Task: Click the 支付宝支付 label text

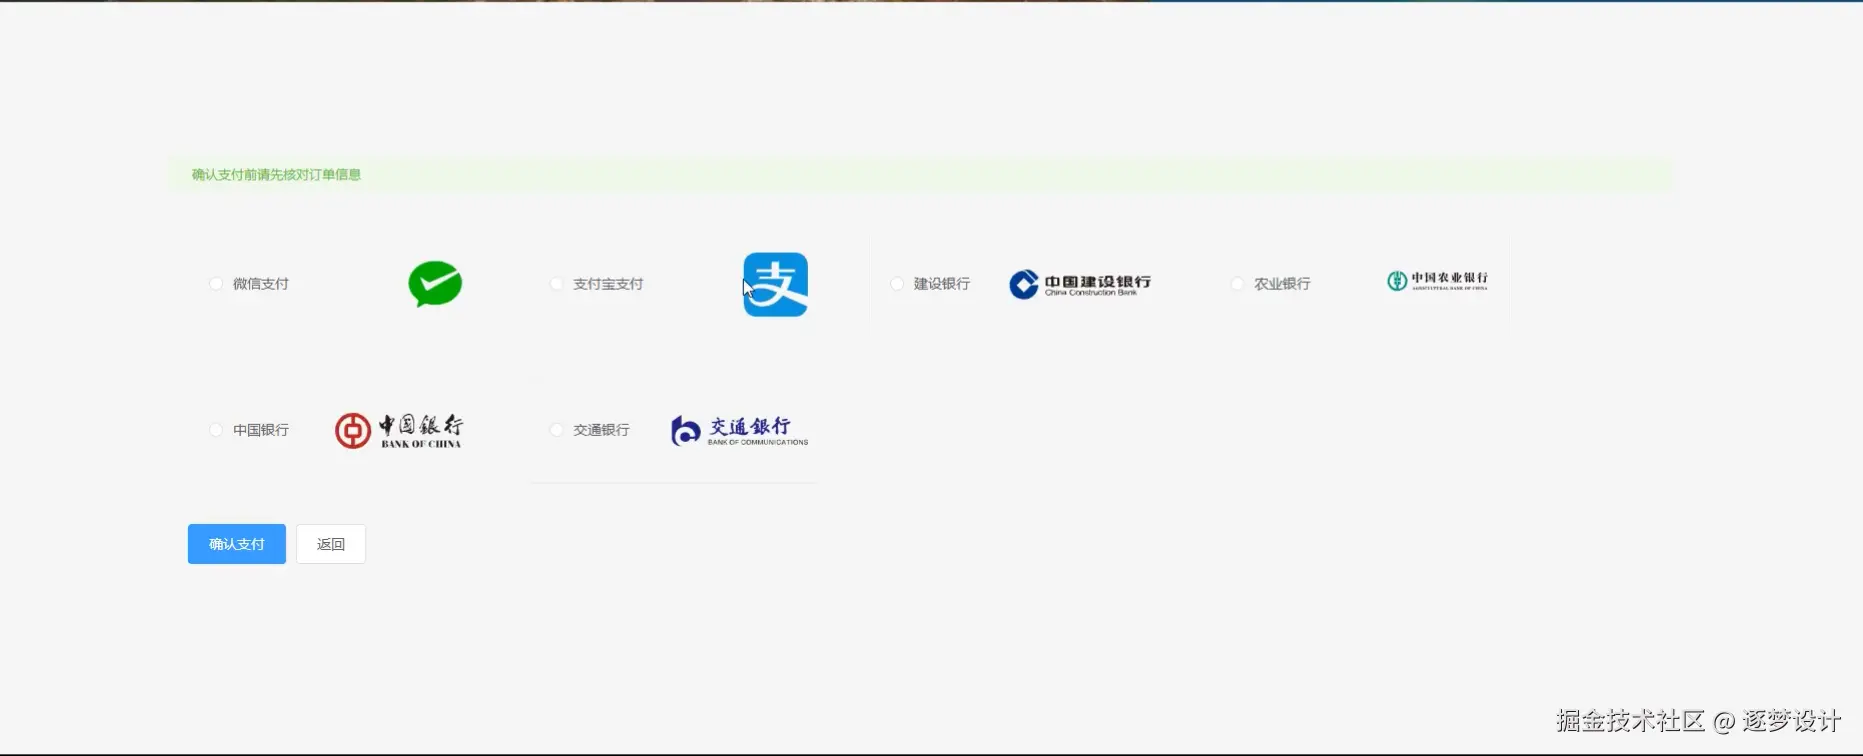Action: 608,284
